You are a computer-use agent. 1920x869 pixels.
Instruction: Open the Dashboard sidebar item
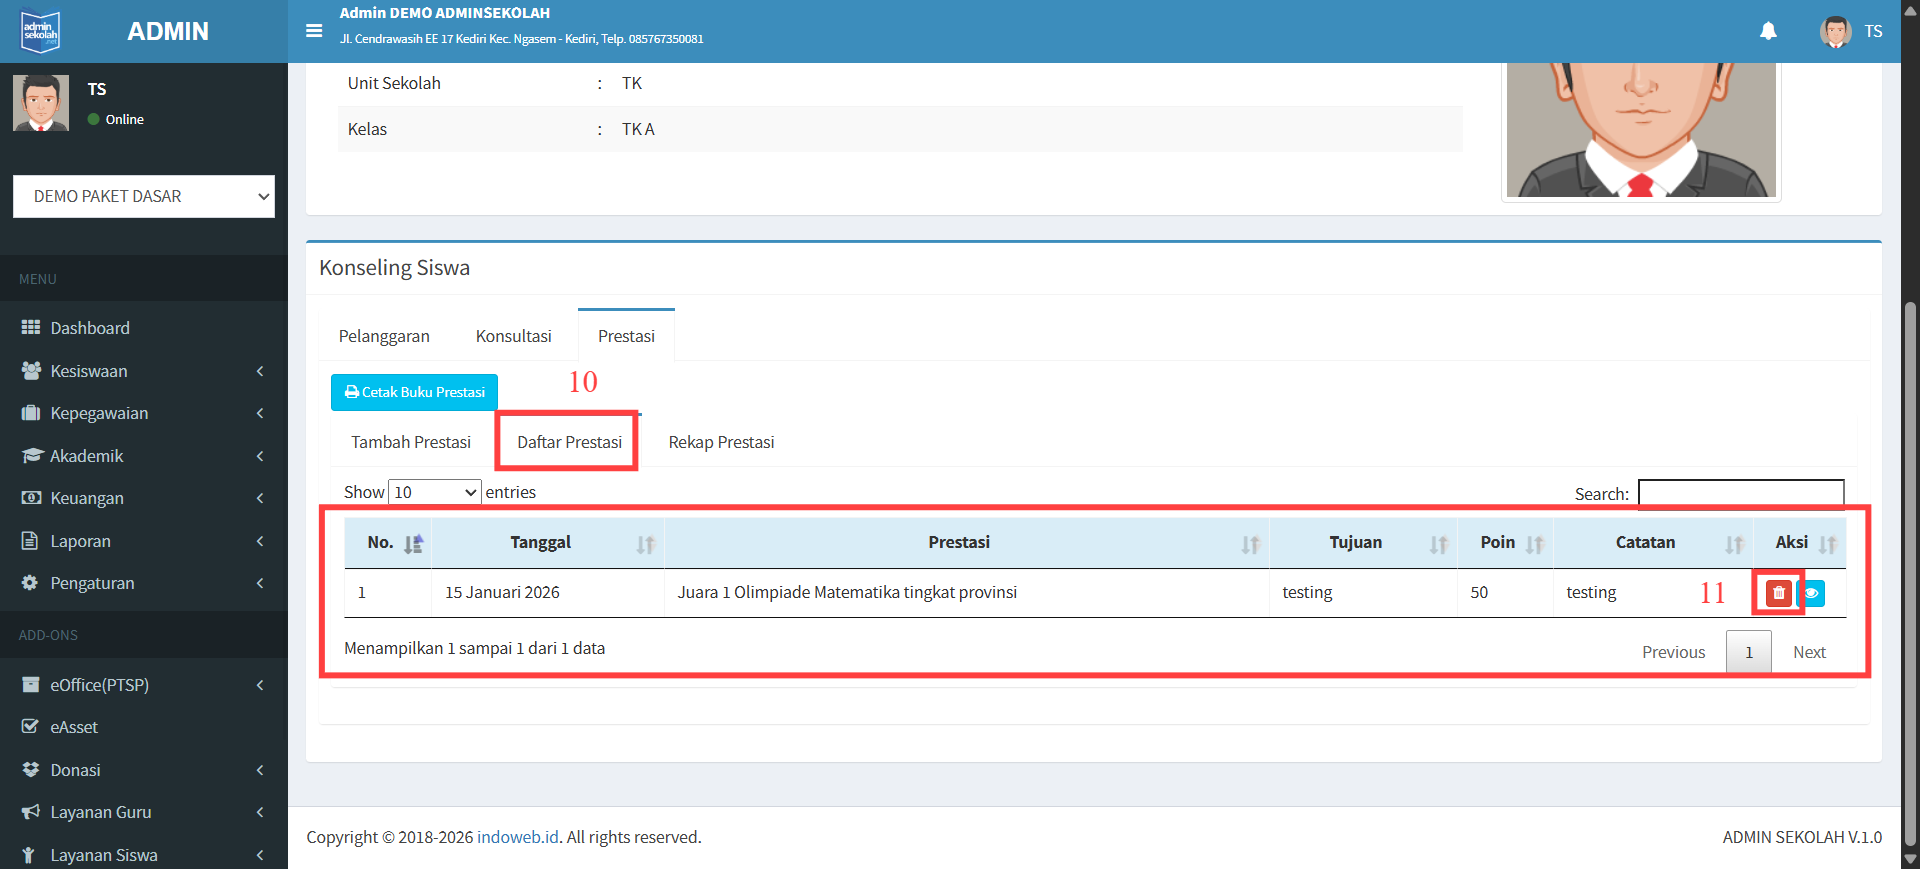[x=90, y=328]
